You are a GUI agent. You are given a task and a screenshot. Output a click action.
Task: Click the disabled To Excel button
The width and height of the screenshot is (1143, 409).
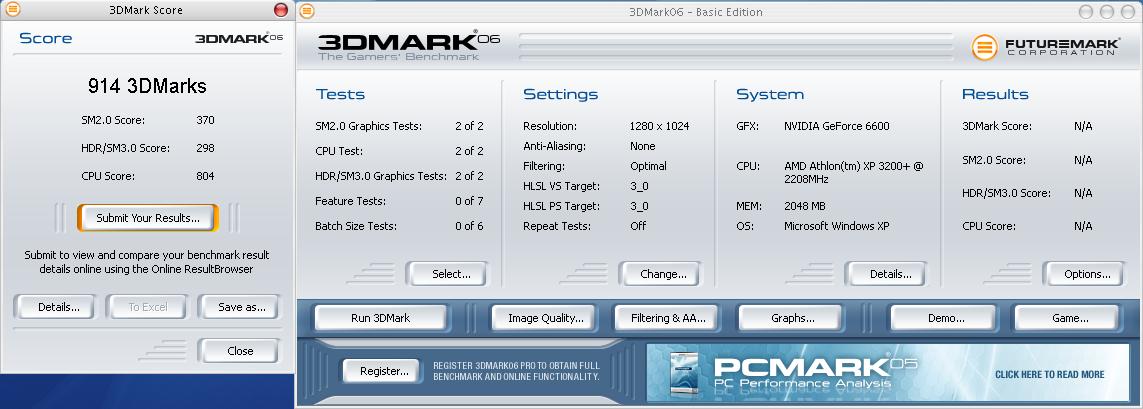click(147, 307)
